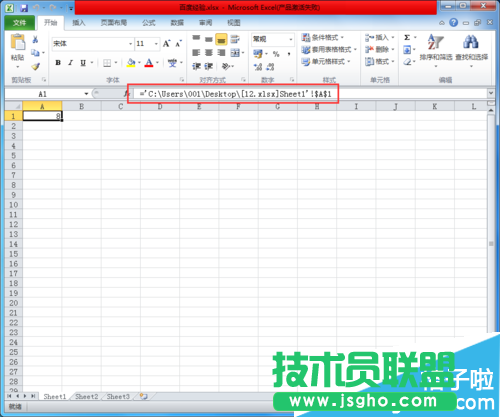500x417 pixels.
Task: Switch to the 数据 Data tab
Action: coord(177,23)
